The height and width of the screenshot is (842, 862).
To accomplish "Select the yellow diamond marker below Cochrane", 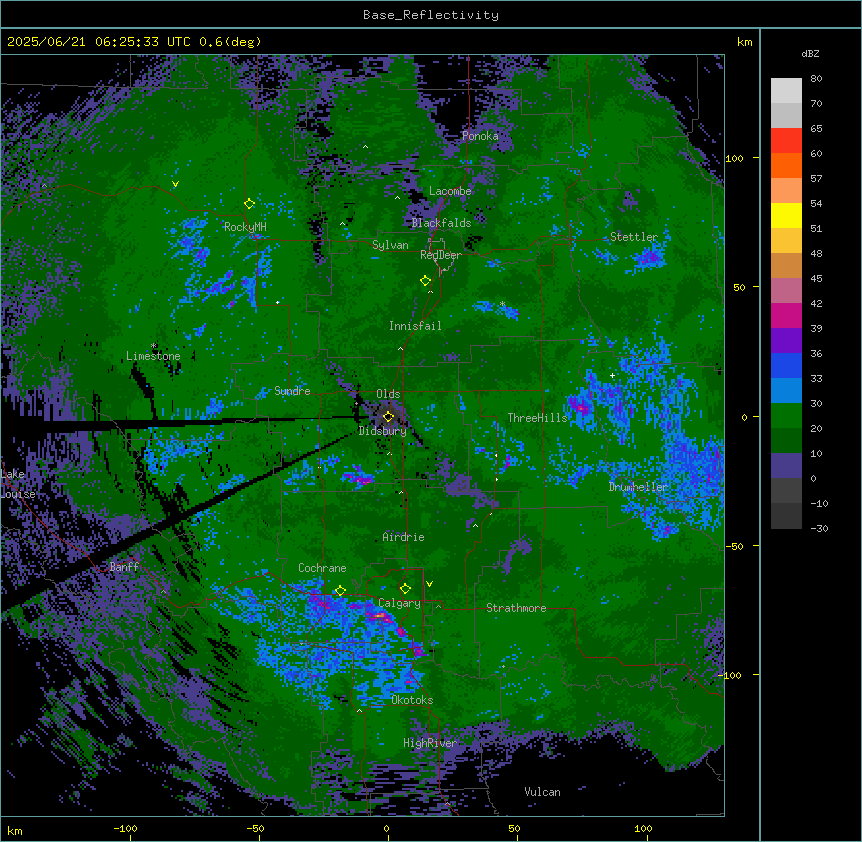I will click(x=340, y=591).
